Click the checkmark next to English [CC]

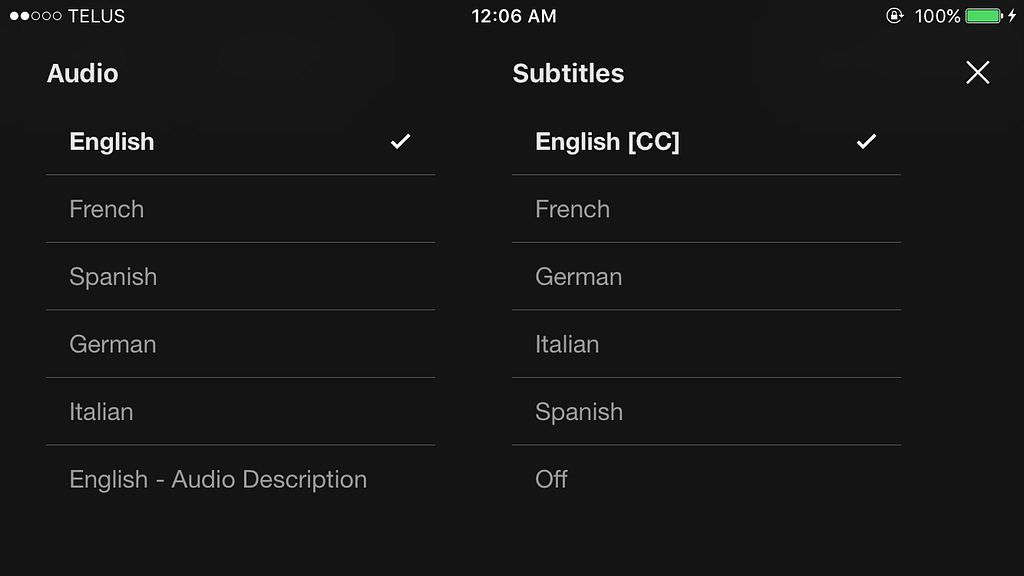(866, 142)
